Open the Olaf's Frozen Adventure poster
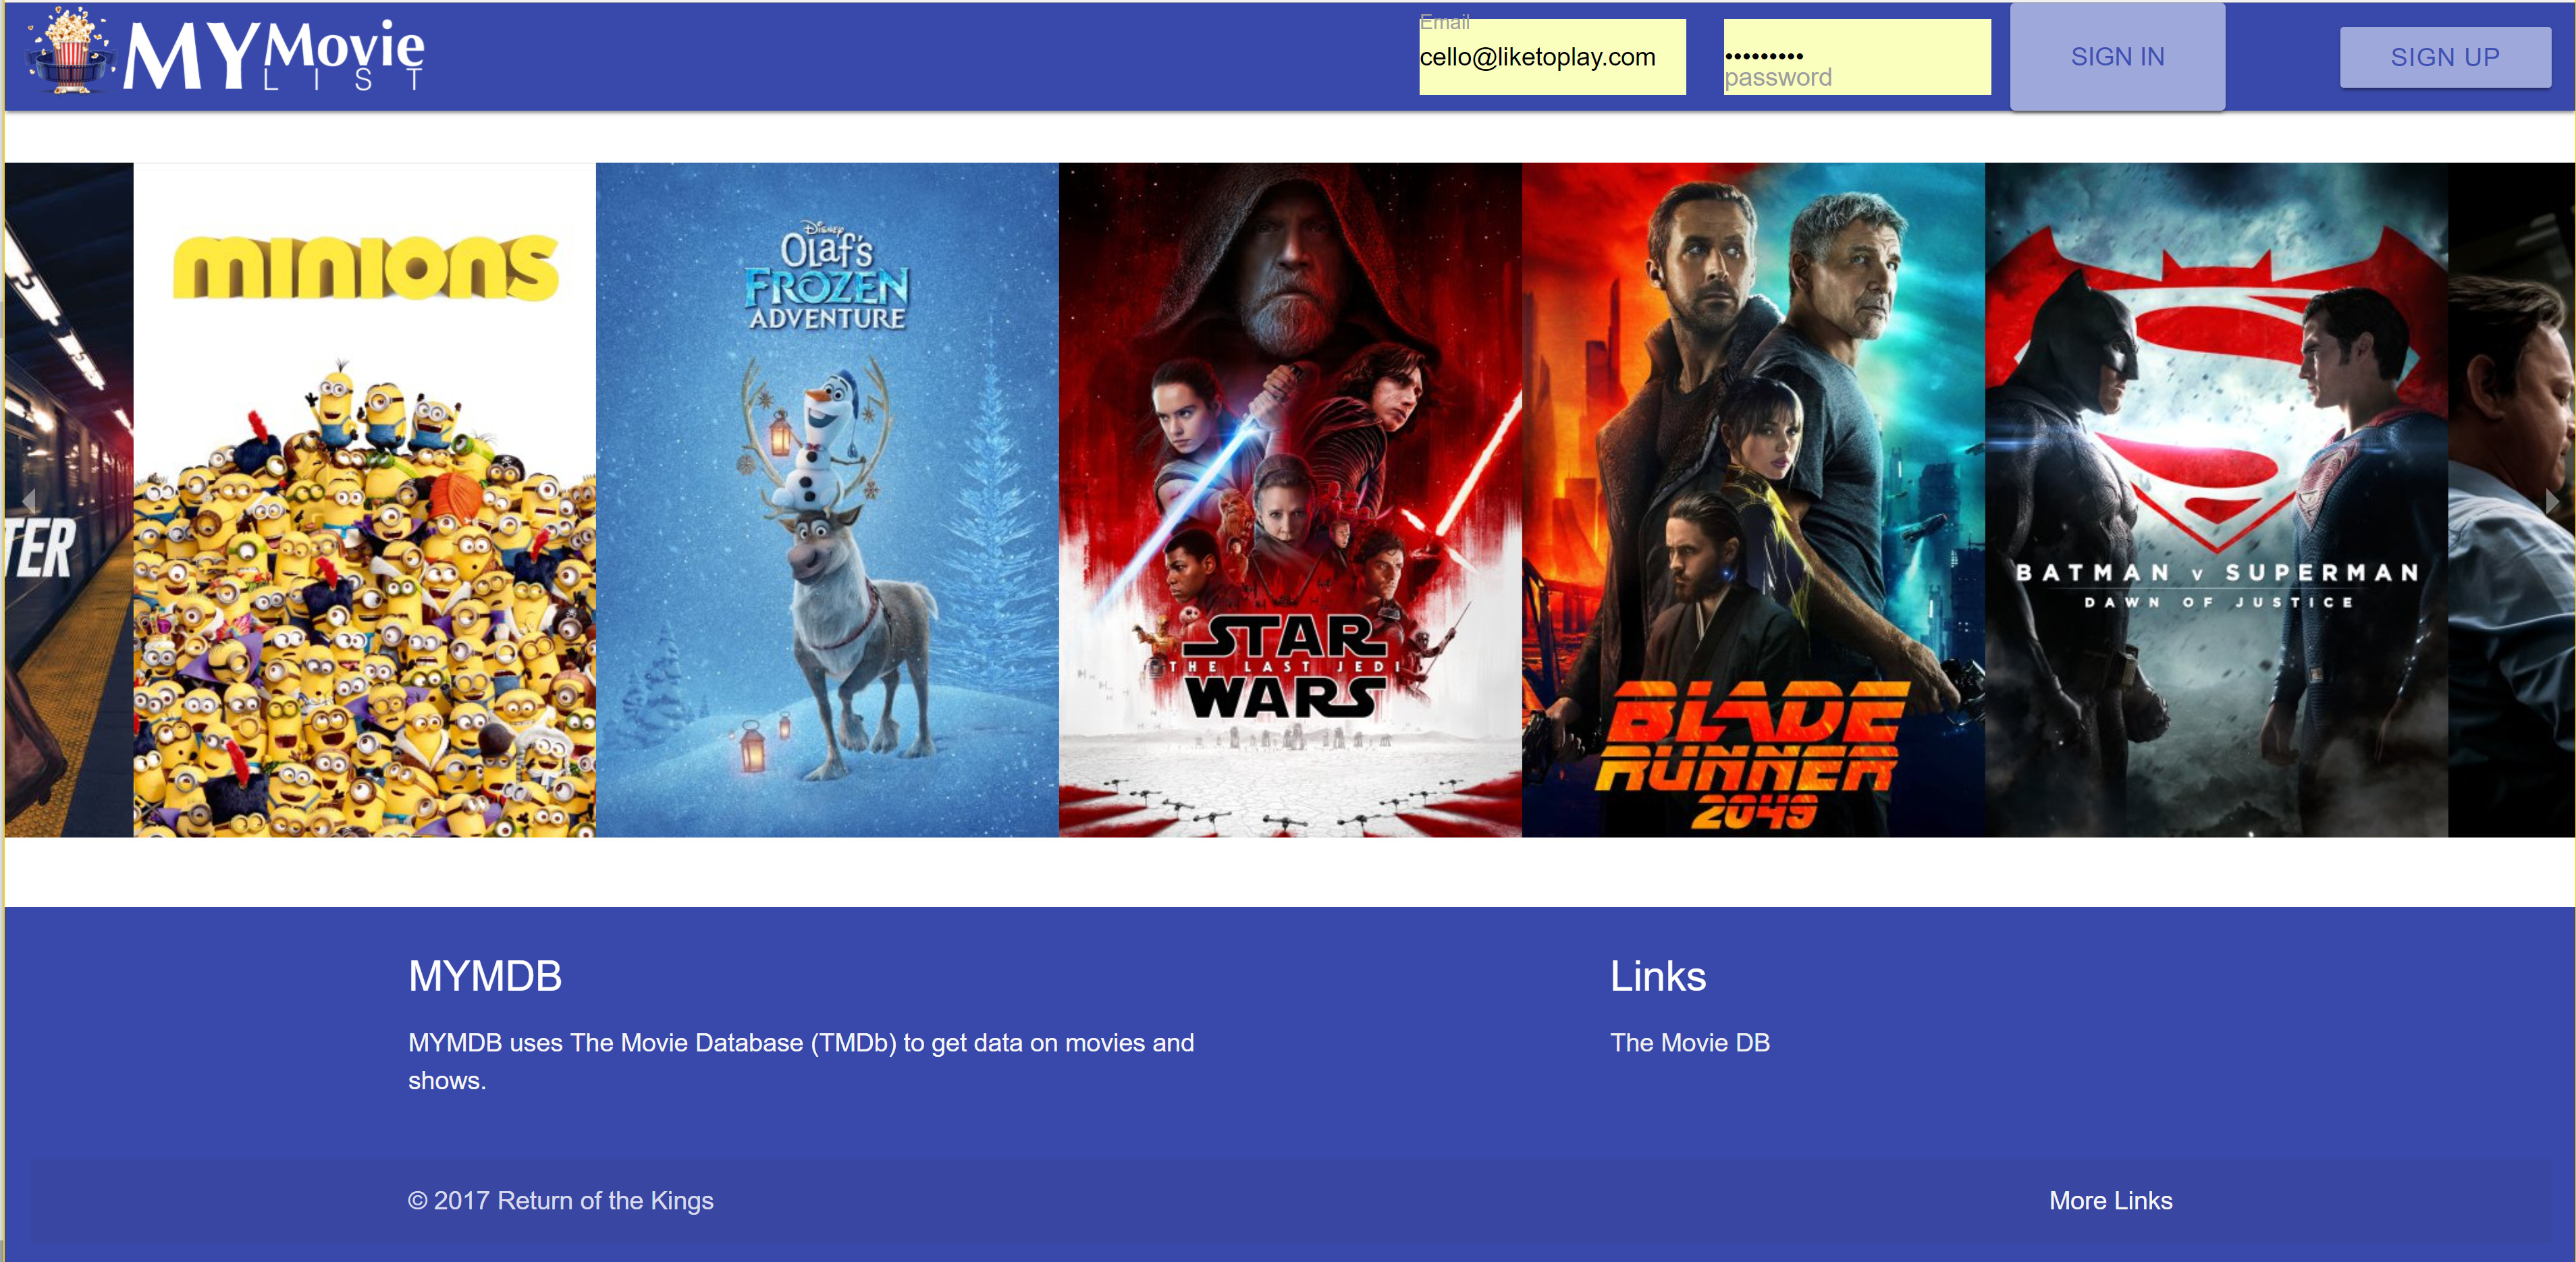 [x=826, y=500]
